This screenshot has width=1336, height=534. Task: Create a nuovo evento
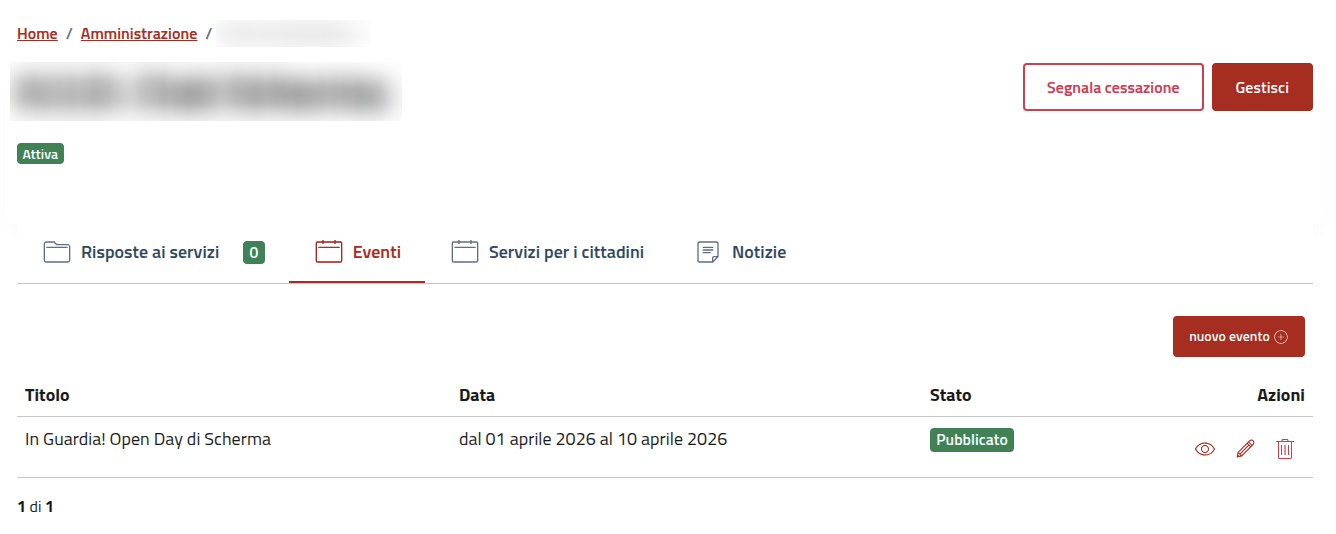pos(1239,337)
